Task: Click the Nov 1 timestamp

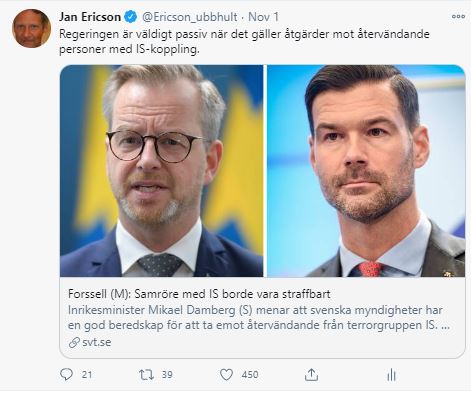Action: (263, 17)
